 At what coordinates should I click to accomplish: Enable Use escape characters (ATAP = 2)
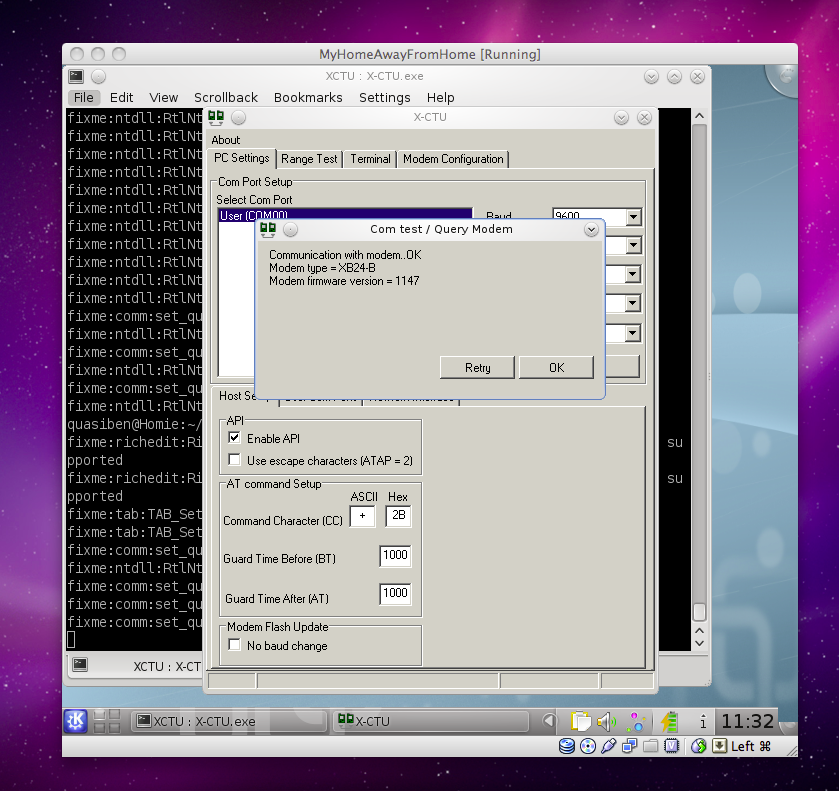pyautogui.click(x=234, y=460)
